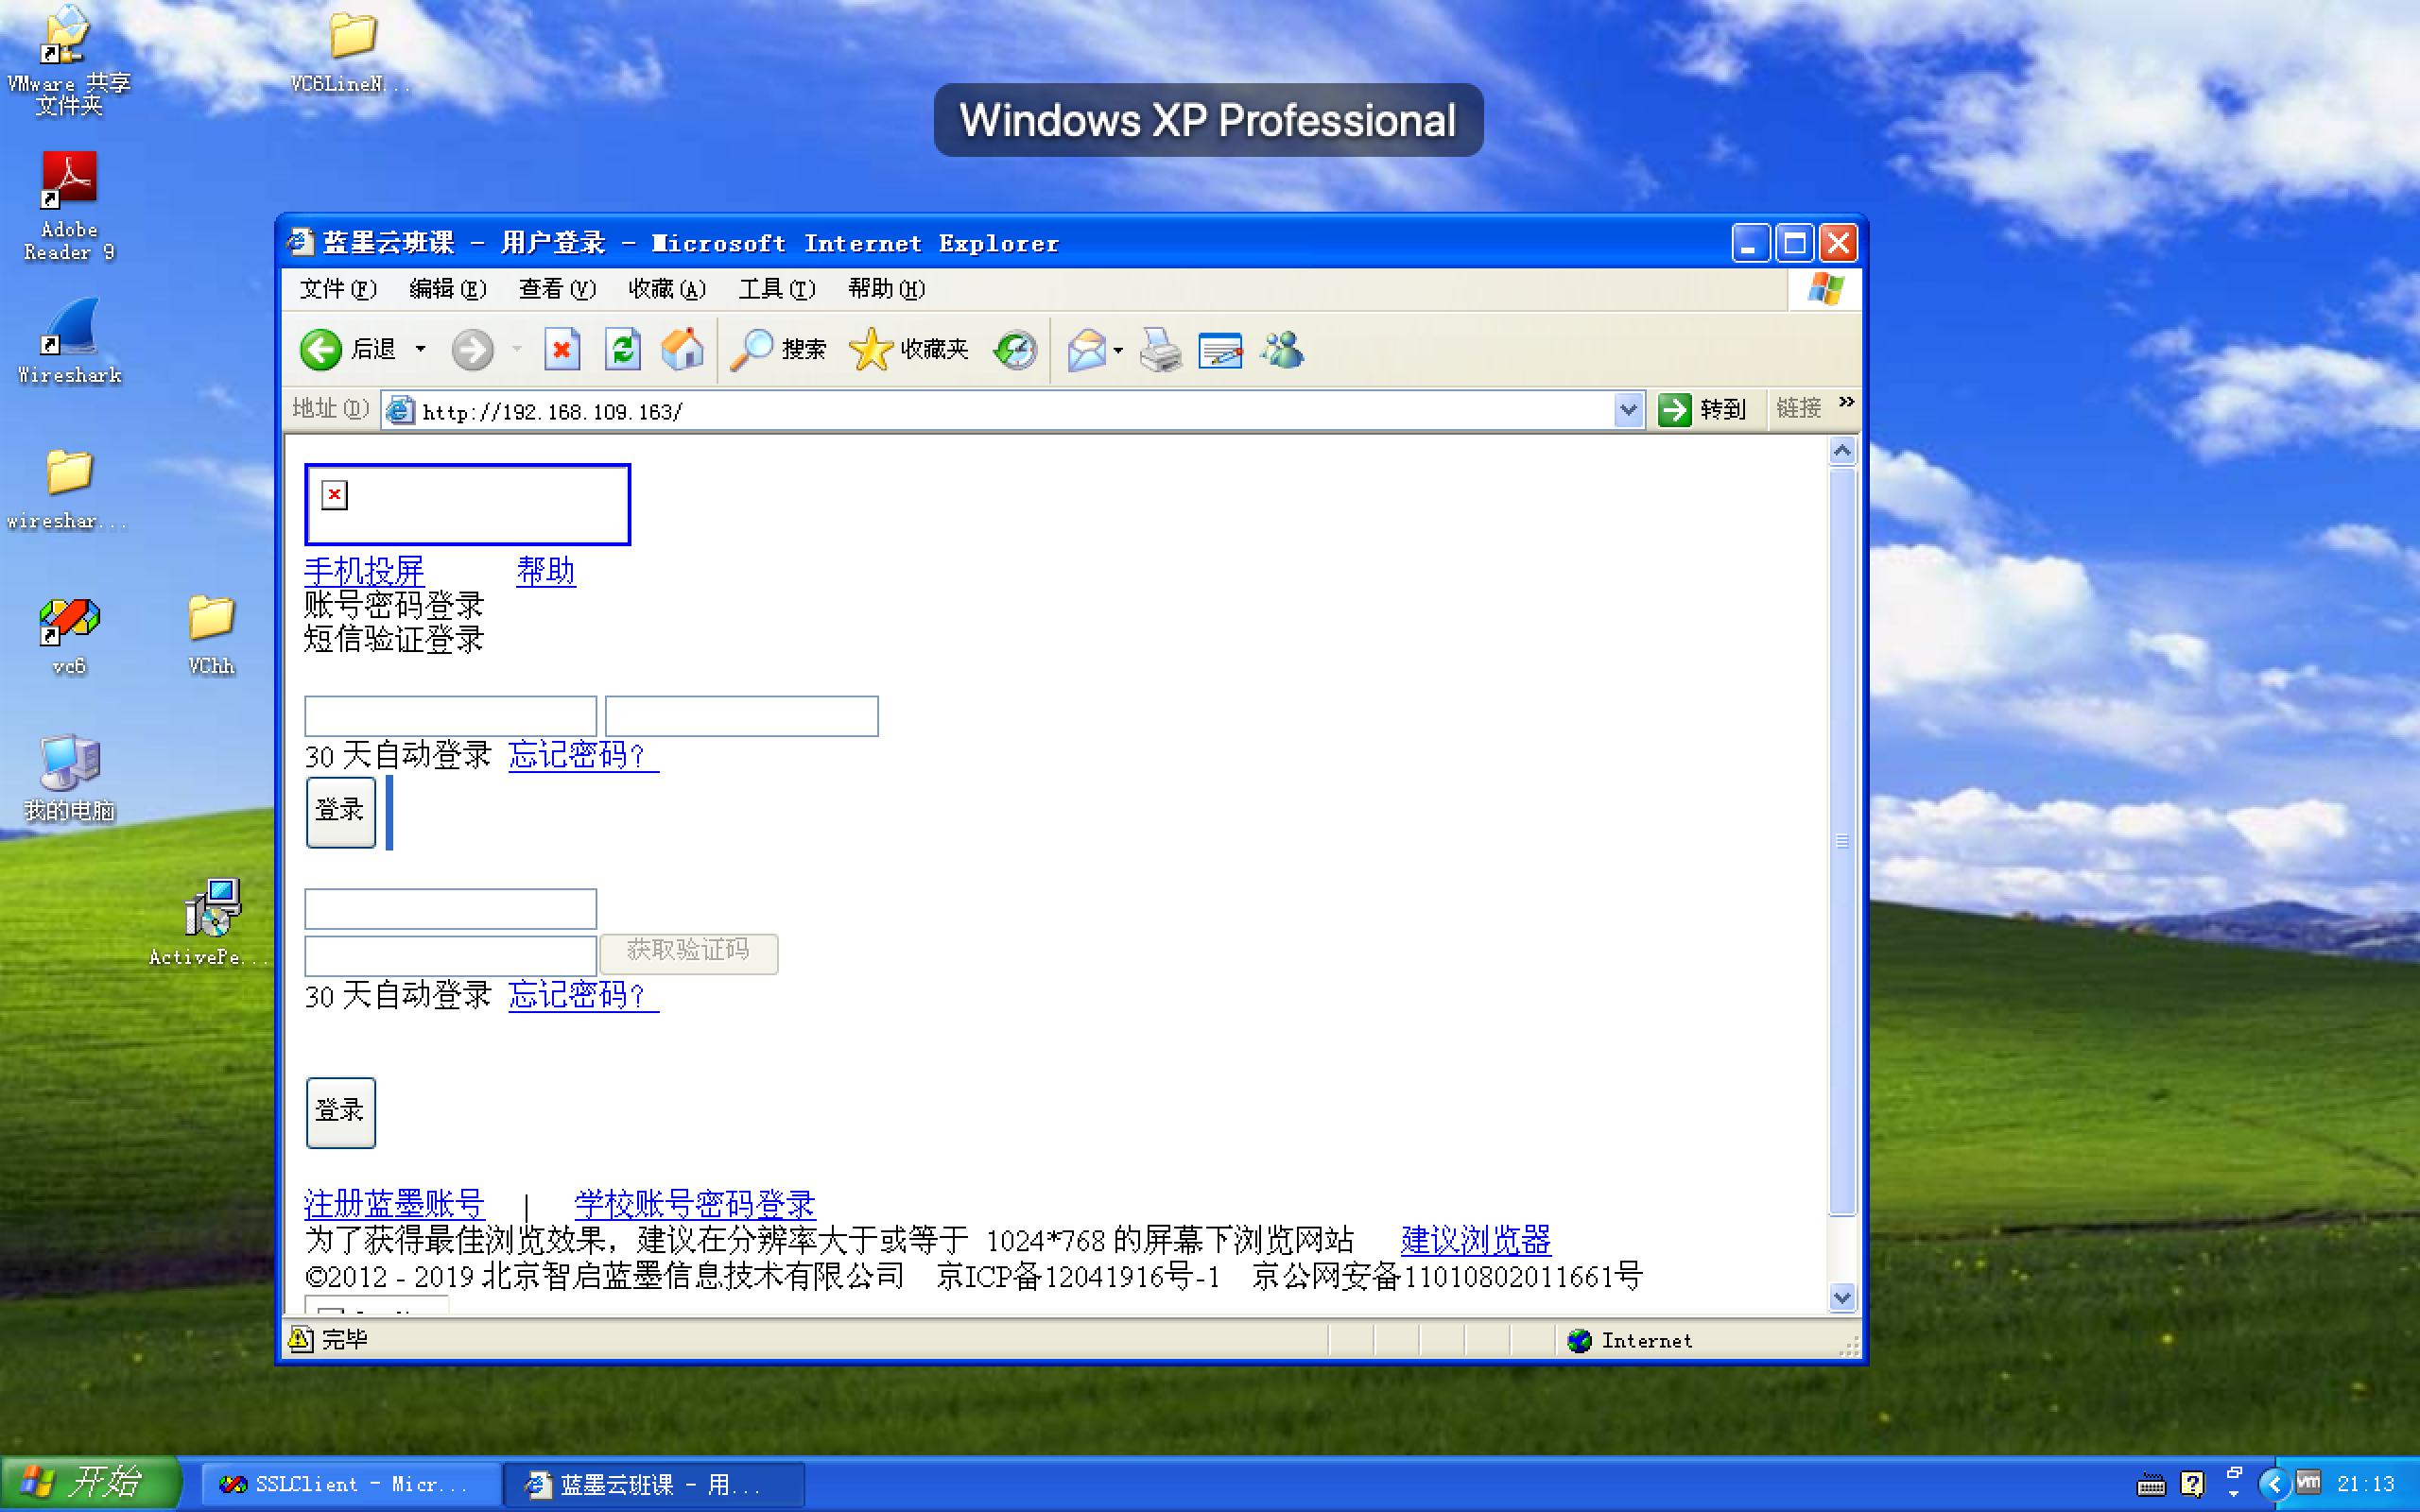This screenshot has height=1512, width=2420.
Task: Open the Adobe Reader 9 desktop icon
Action: 69,206
